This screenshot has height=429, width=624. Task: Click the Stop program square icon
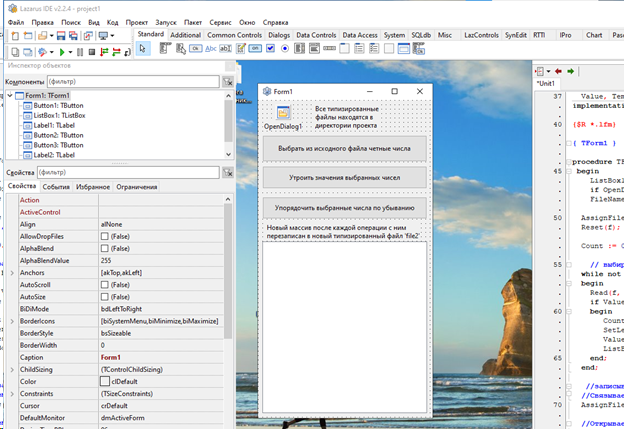pyautogui.click(x=91, y=50)
